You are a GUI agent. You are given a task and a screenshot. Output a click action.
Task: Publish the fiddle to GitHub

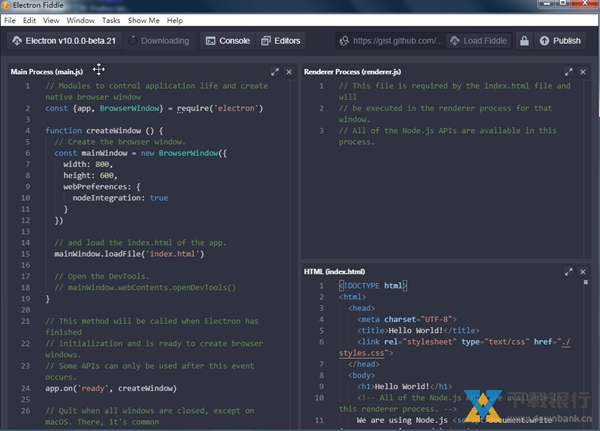click(x=559, y=41)
